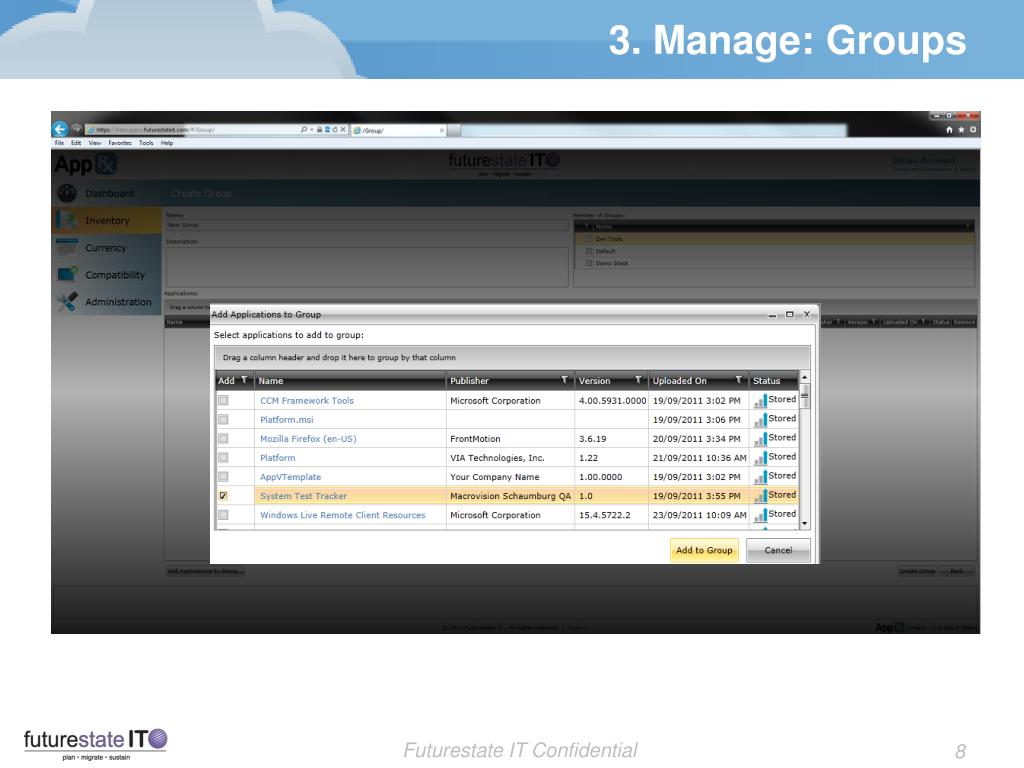The image size is (1024, 768).
Task: Check the box for AppVTemplate
Action: click(223, 477)
